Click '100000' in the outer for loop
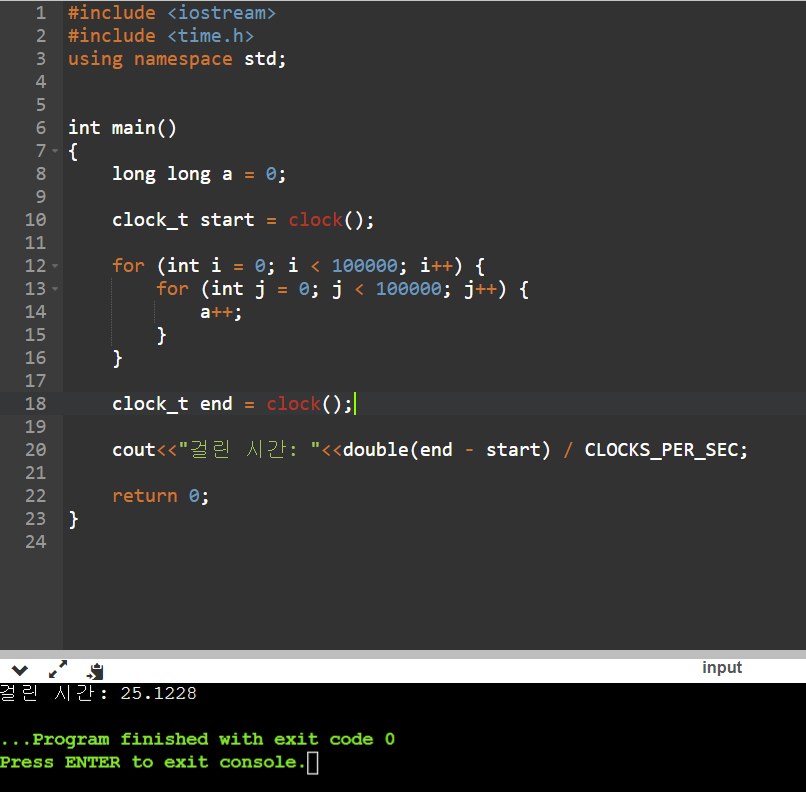The height and width of the screenshot is (792, 806). pos(364,266)
